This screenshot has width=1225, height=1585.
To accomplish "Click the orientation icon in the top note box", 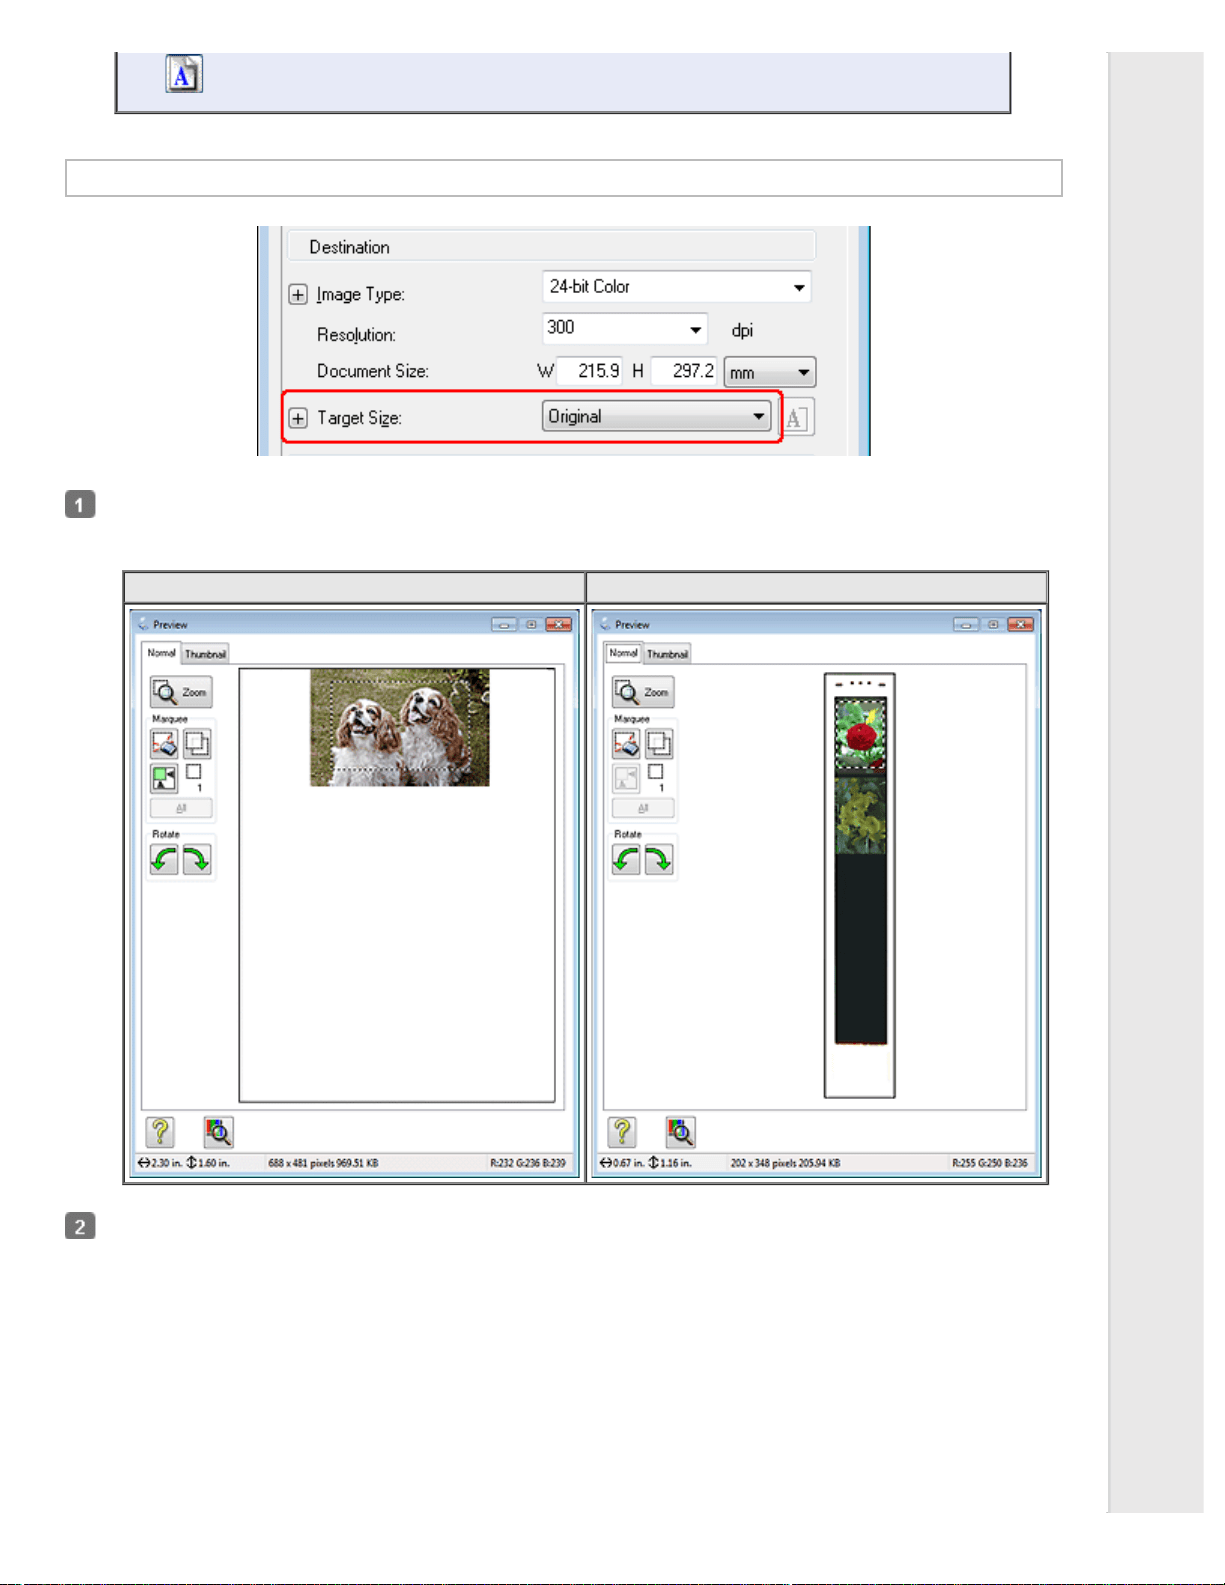I will point(184,74).
